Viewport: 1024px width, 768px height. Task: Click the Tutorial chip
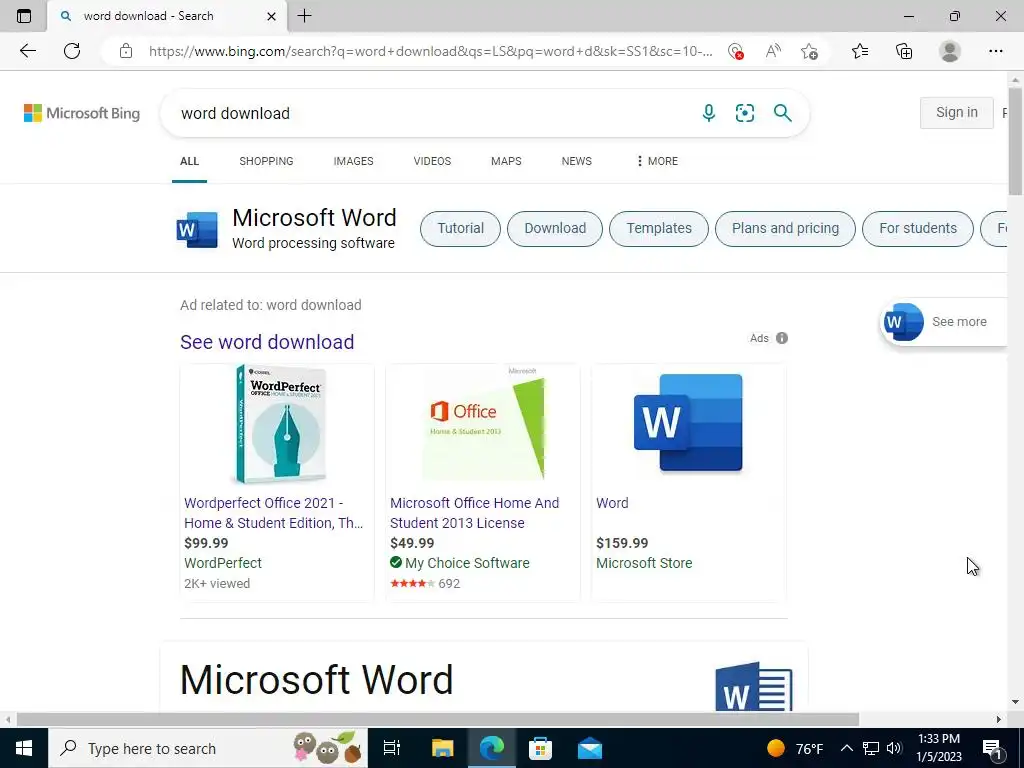tap(460, 229)
